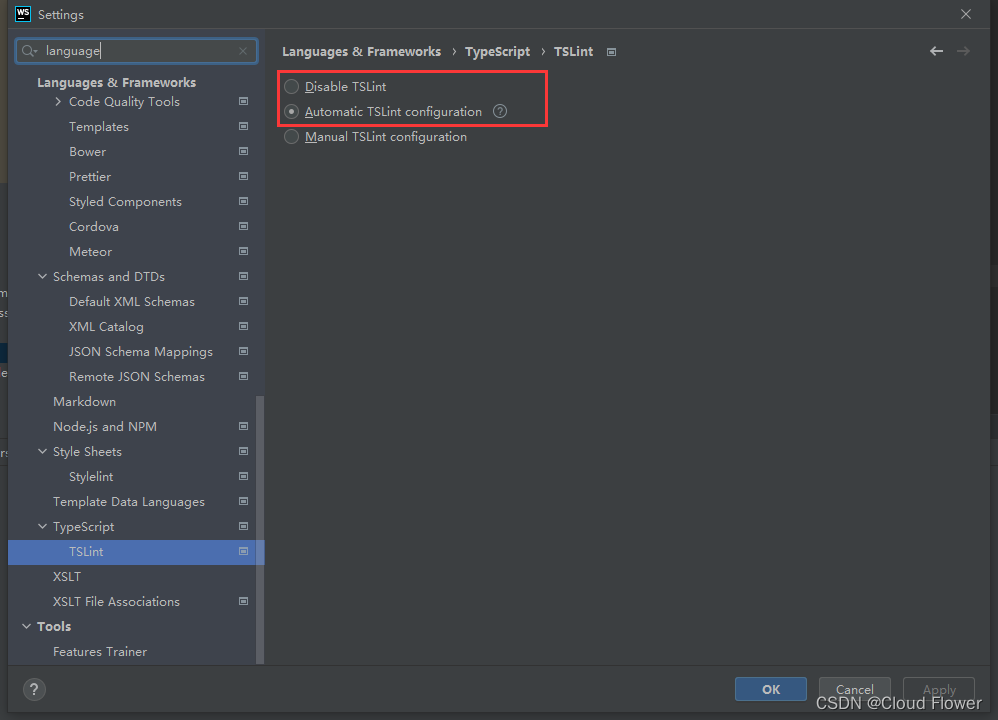Collapse the TypeScript tree node
This screenshot has width=998, height=720.
(41, 526)
